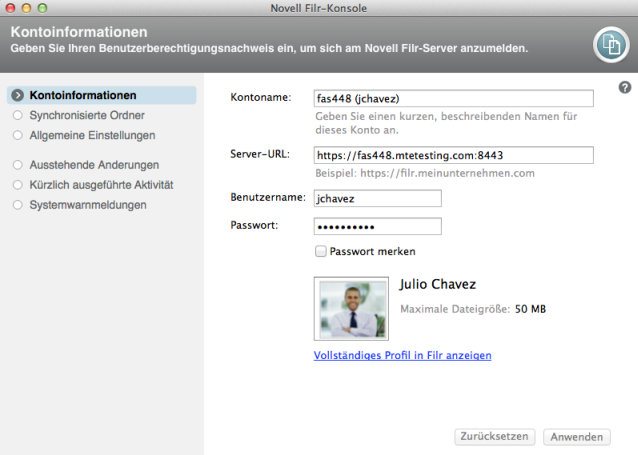
Task: Go to the Synchronisierte Ordner label
Action: 87,115
